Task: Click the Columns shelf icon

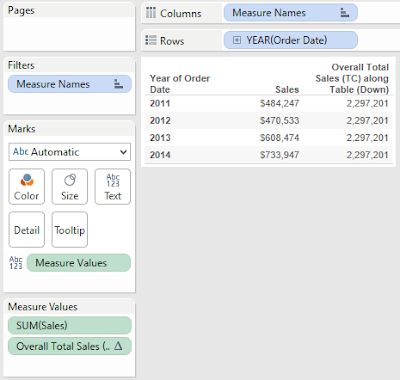Action: pyautogui.click(x=151, y=13)
